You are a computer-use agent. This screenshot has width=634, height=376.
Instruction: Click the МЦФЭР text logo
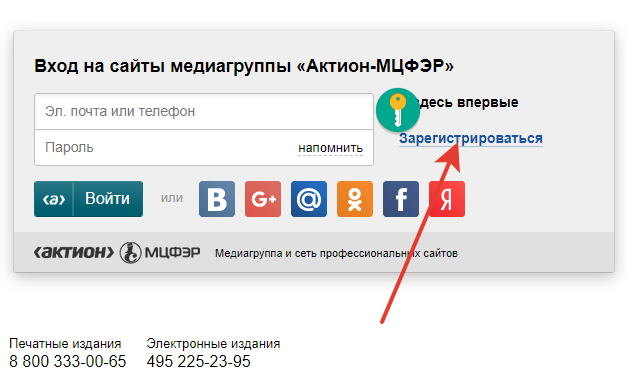click(x=172, y=253)
